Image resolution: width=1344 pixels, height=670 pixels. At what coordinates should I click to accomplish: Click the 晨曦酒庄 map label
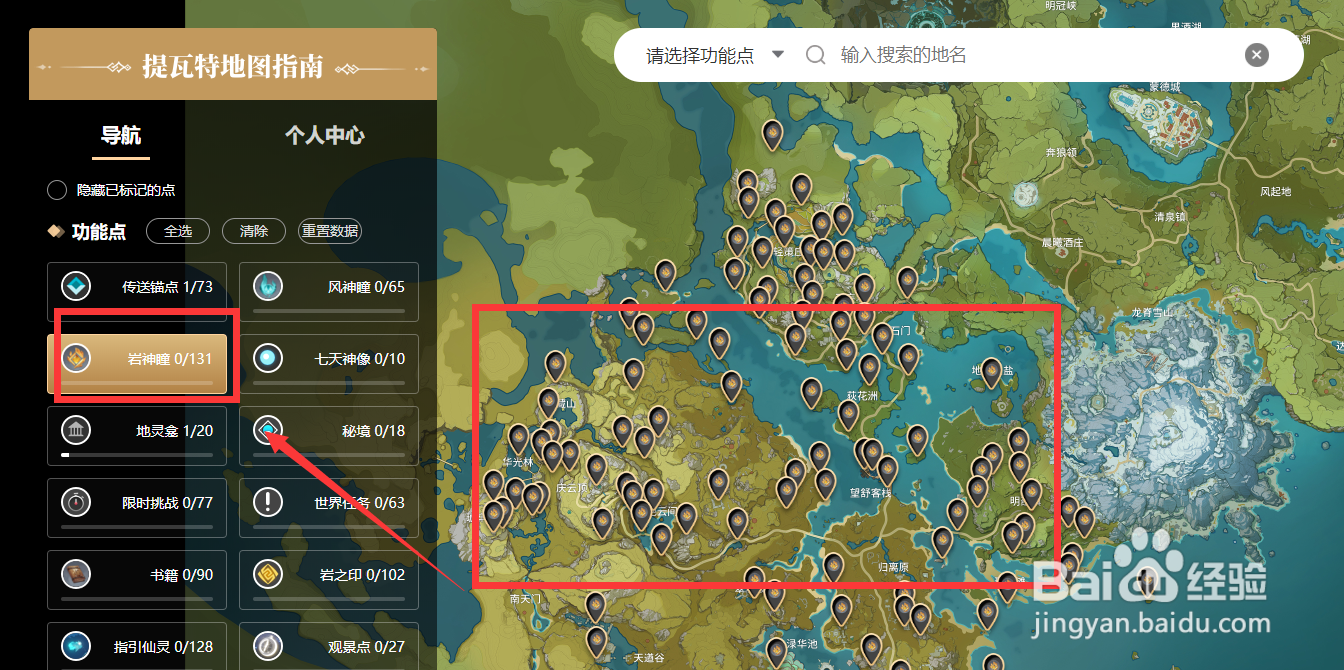(x=1062, y=243)
